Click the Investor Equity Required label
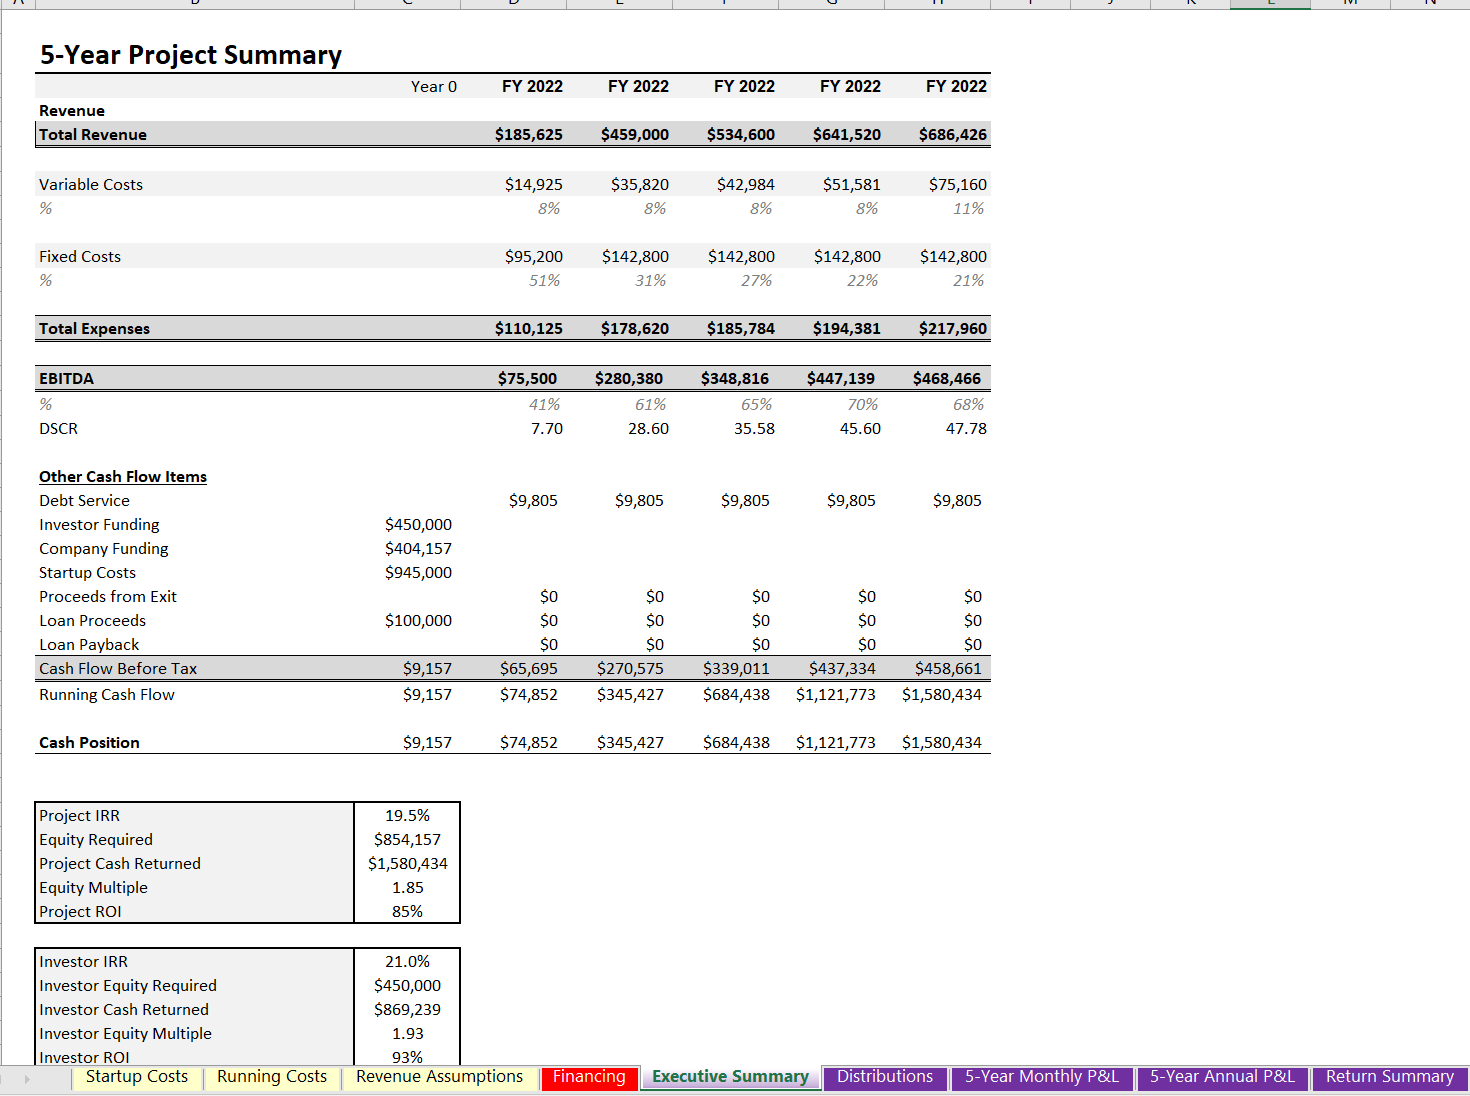 pyautogui.click(x=128, y=986)
